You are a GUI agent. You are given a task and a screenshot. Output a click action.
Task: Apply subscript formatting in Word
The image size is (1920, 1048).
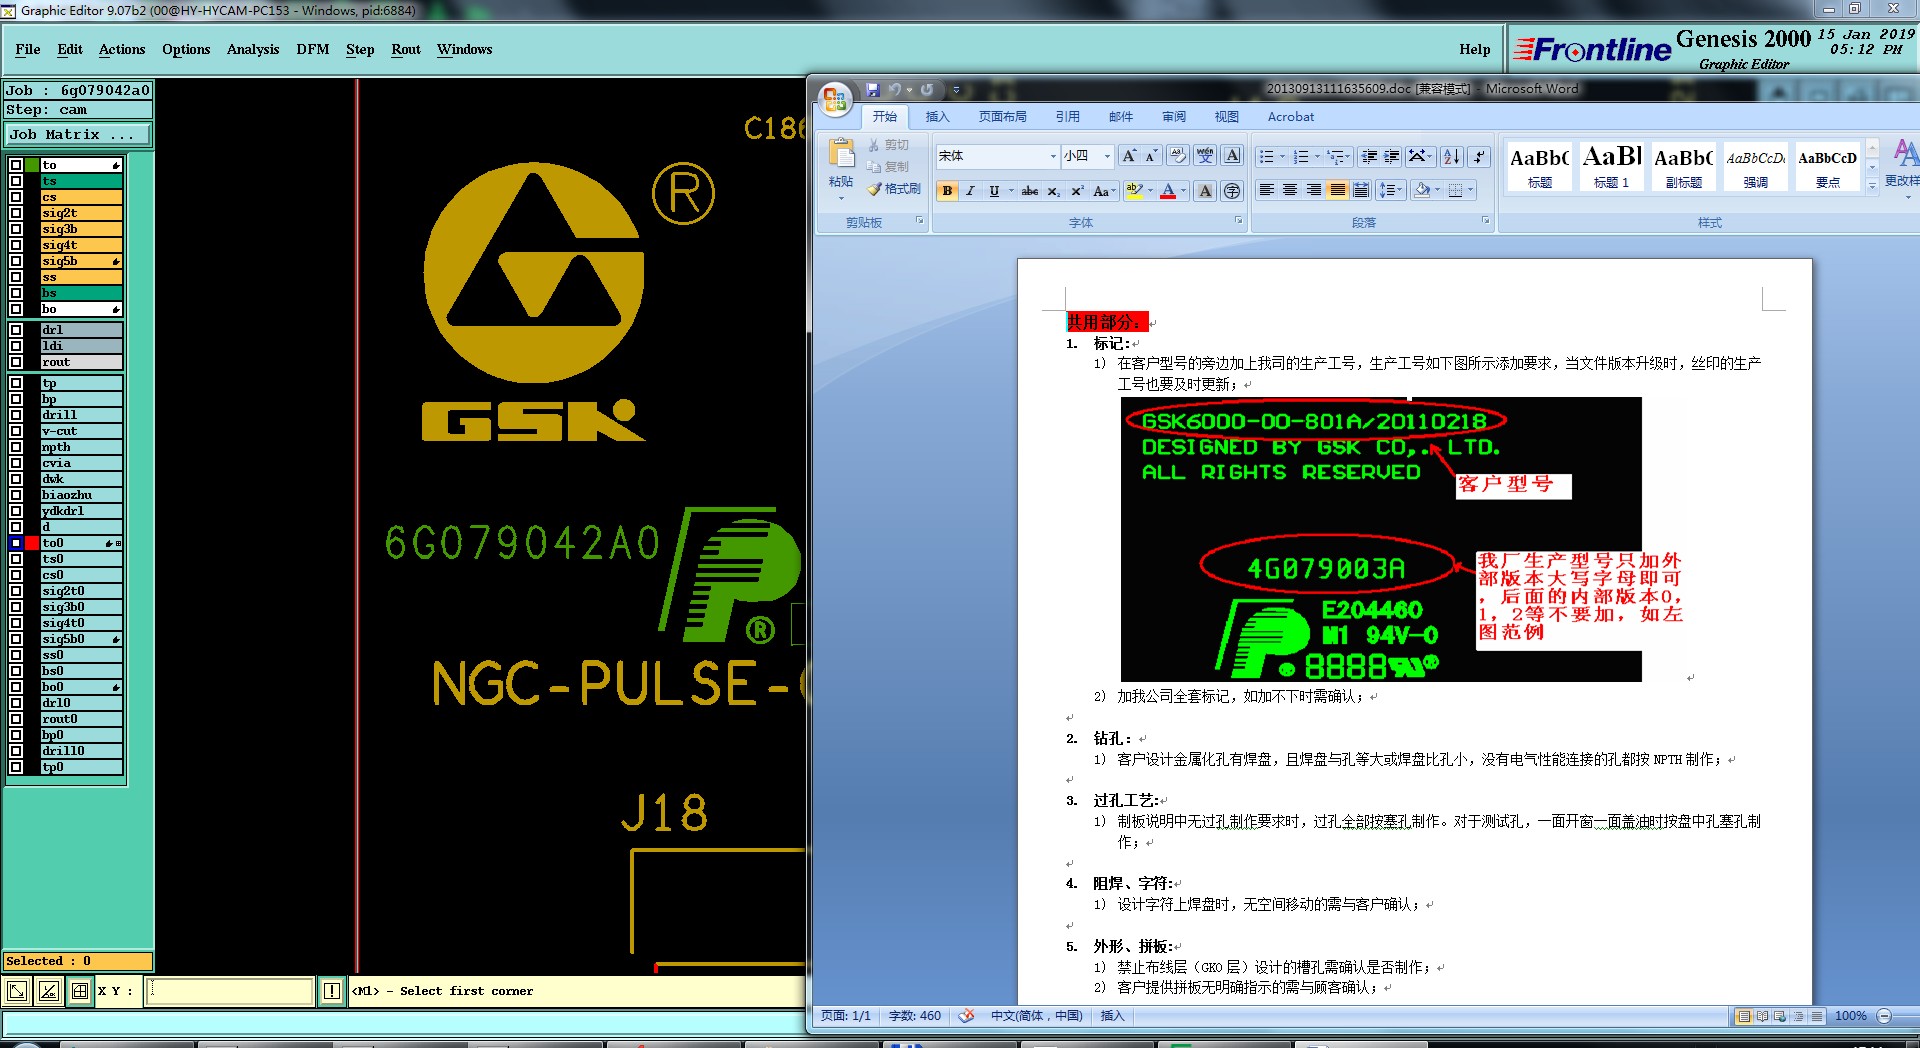click(x=1054, y=191)
